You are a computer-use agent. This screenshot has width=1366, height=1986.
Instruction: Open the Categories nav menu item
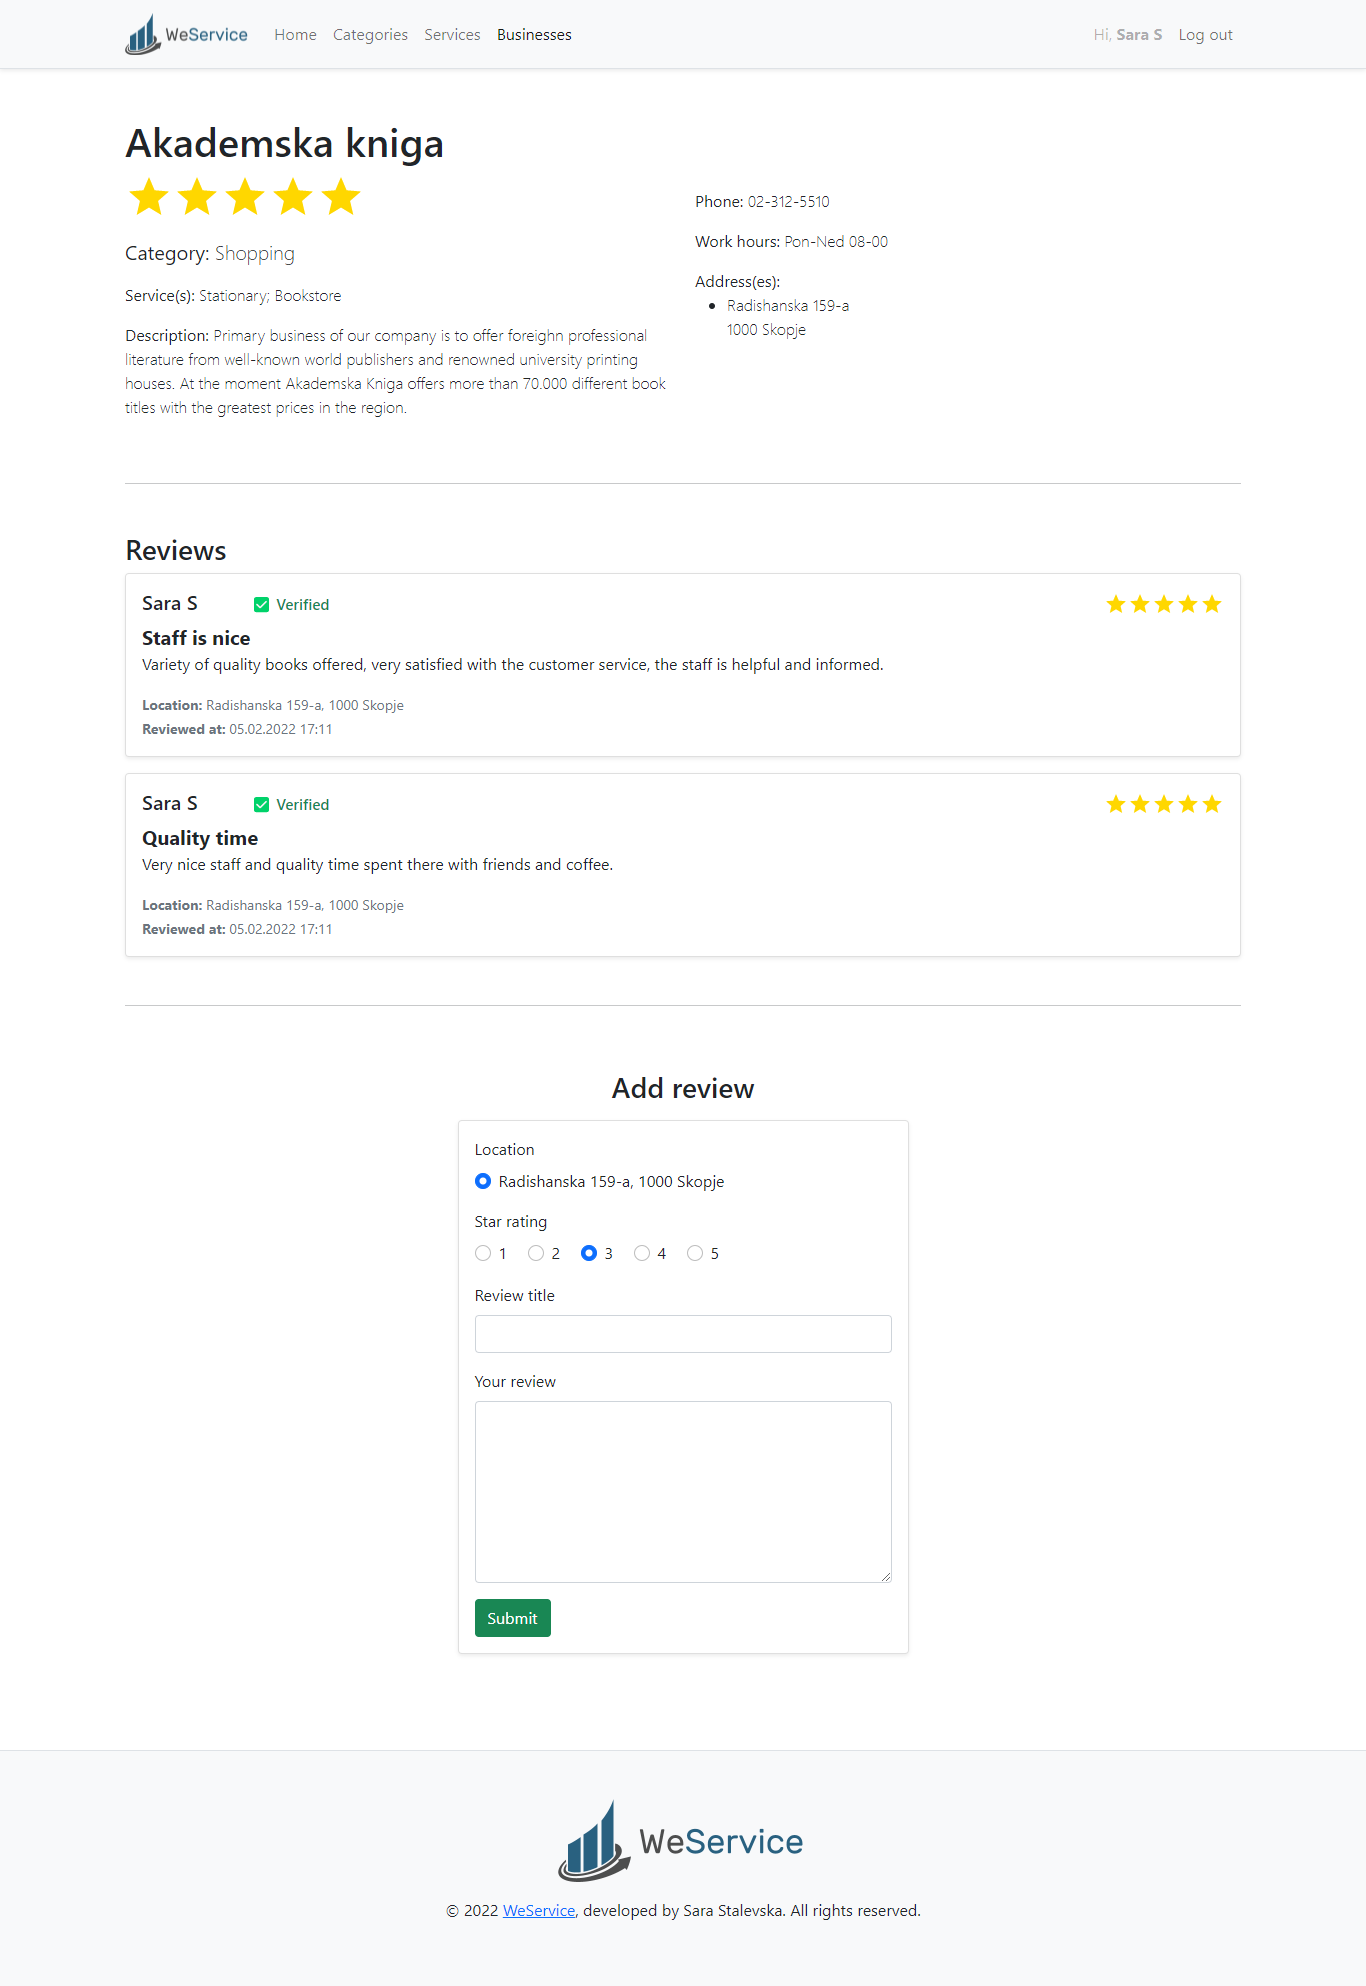(370, 35)
